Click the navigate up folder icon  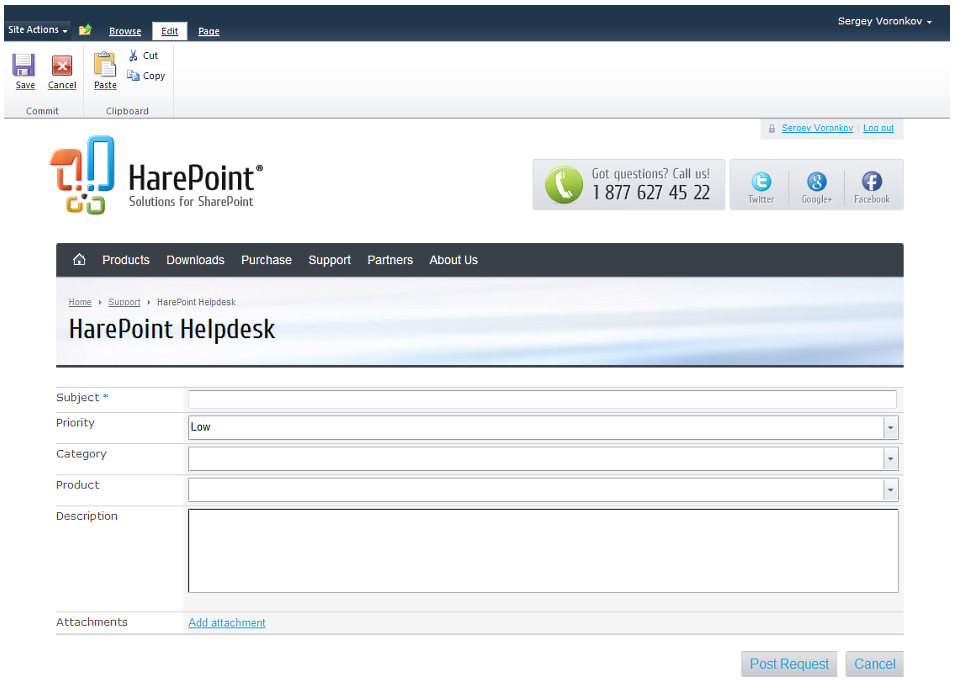(x=85, y=29)
